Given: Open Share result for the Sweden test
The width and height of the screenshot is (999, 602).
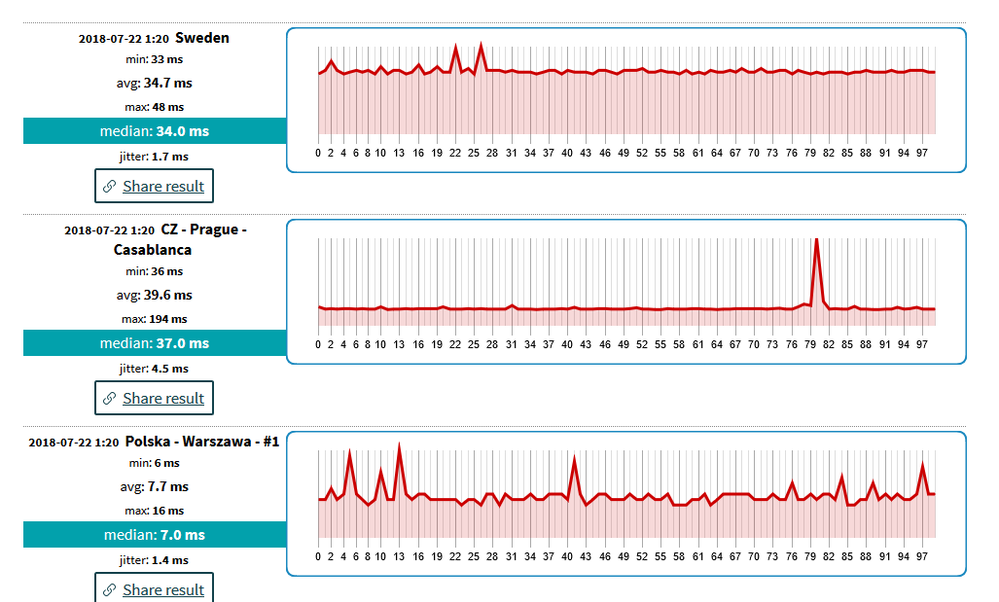Looking at the screenshot, I should point(154,186).
